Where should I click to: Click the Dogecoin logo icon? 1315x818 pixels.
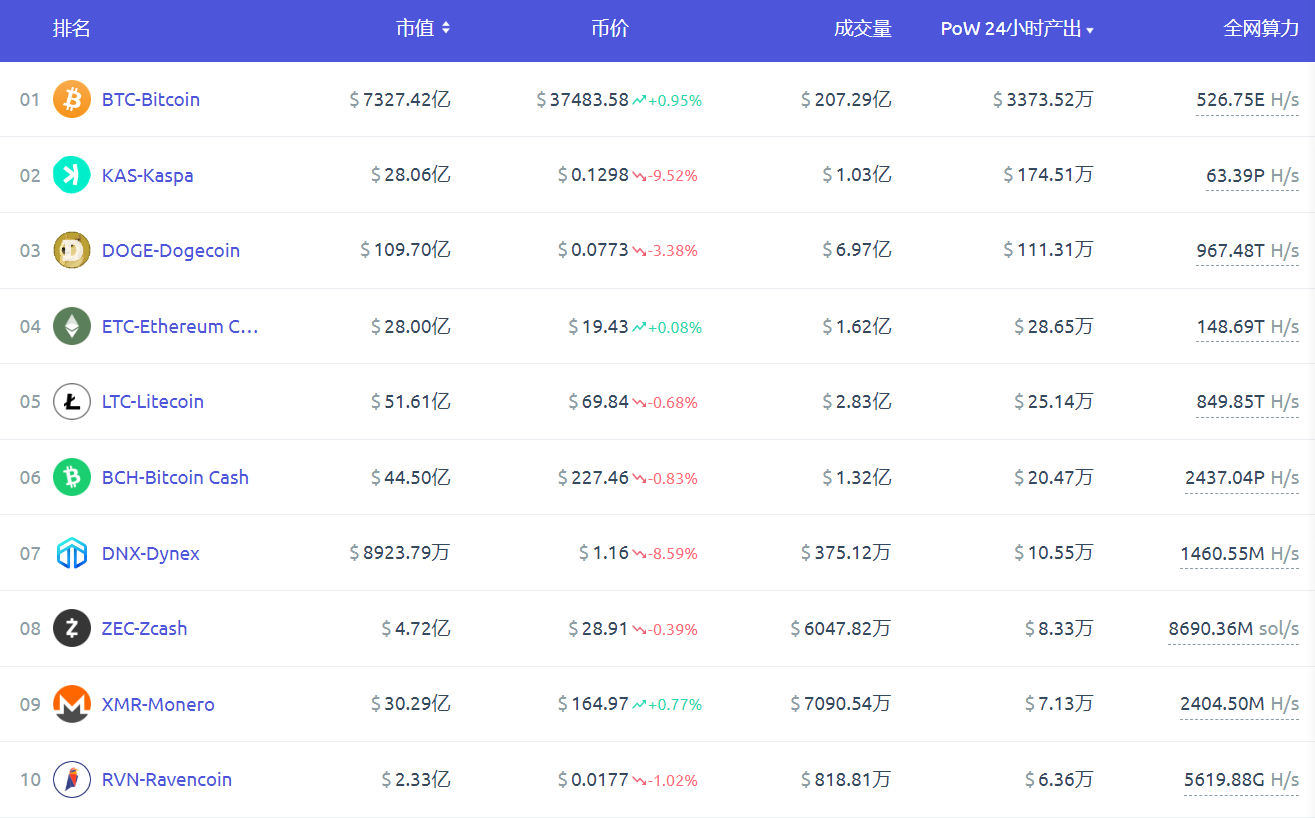71,250
